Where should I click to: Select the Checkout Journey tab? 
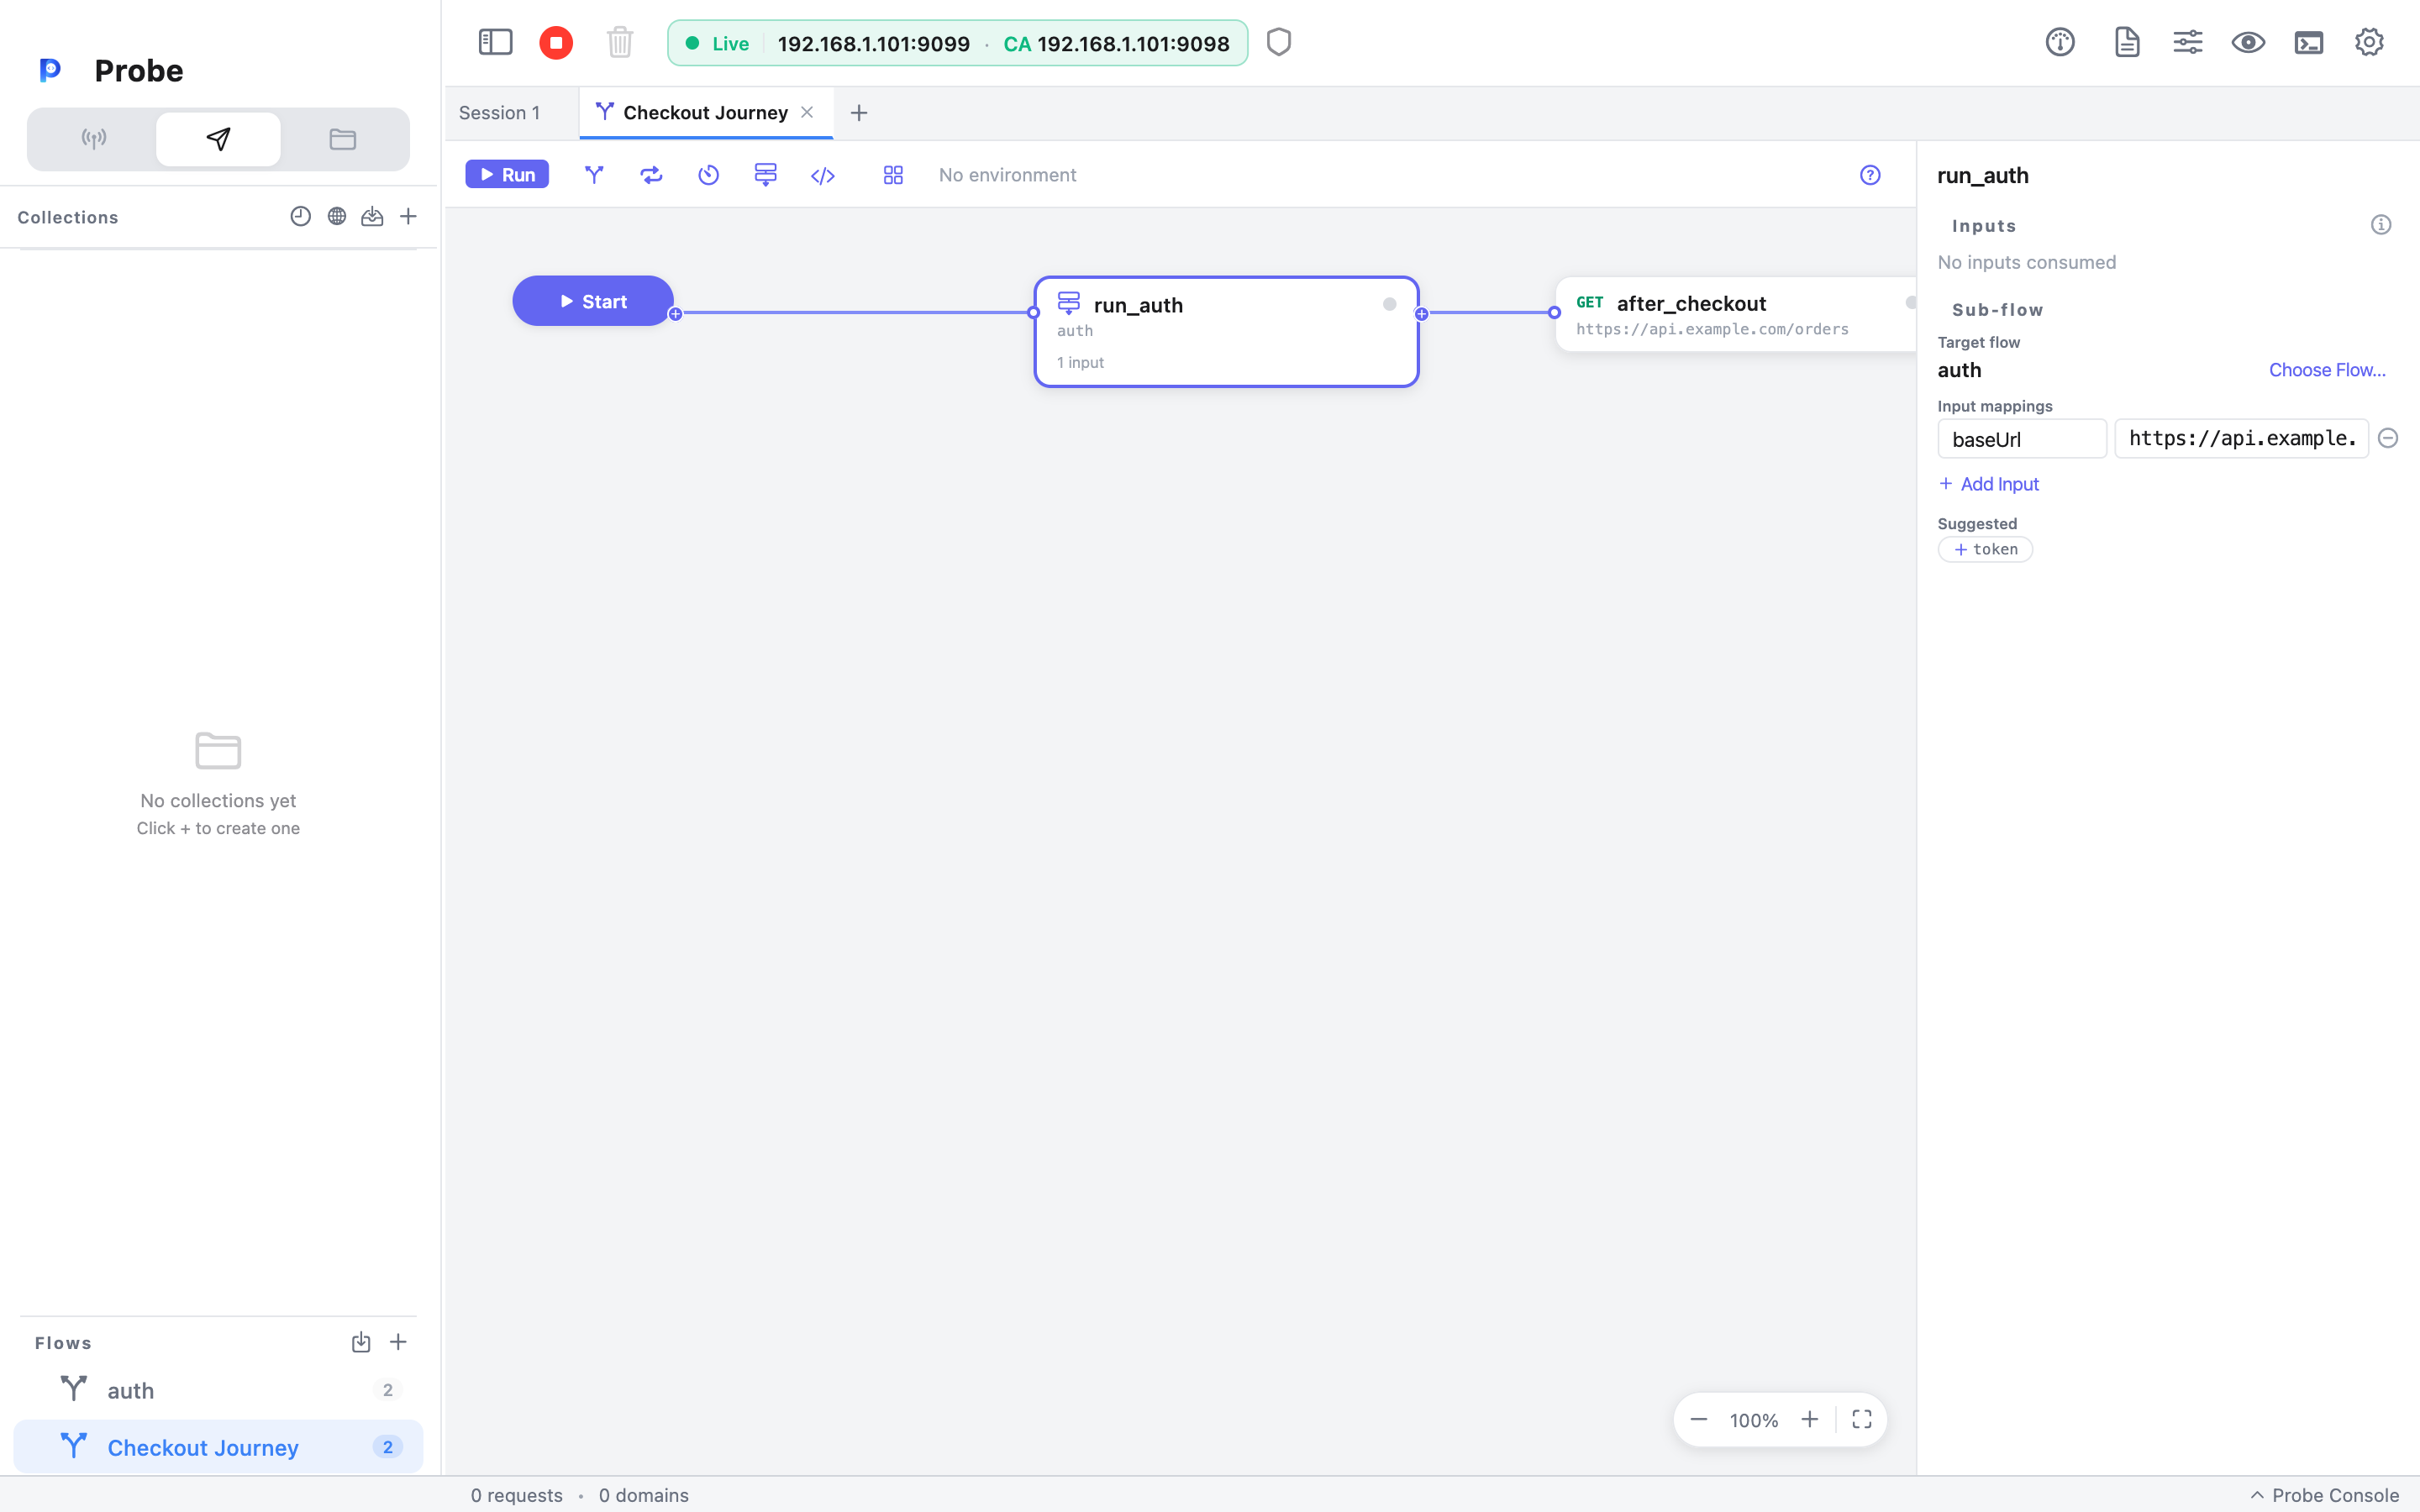click(x=705, y=113)
